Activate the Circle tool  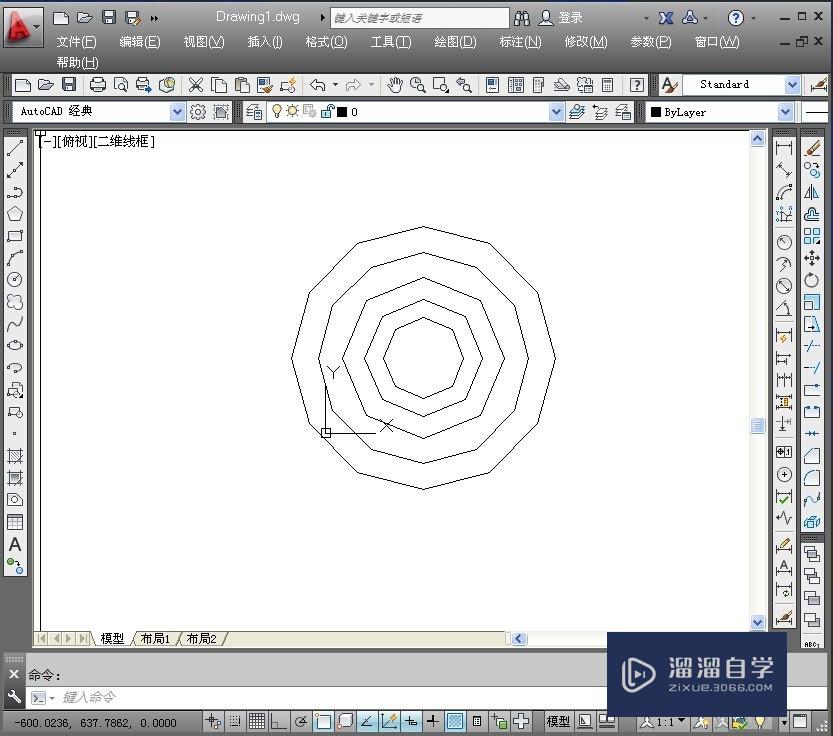15,279
